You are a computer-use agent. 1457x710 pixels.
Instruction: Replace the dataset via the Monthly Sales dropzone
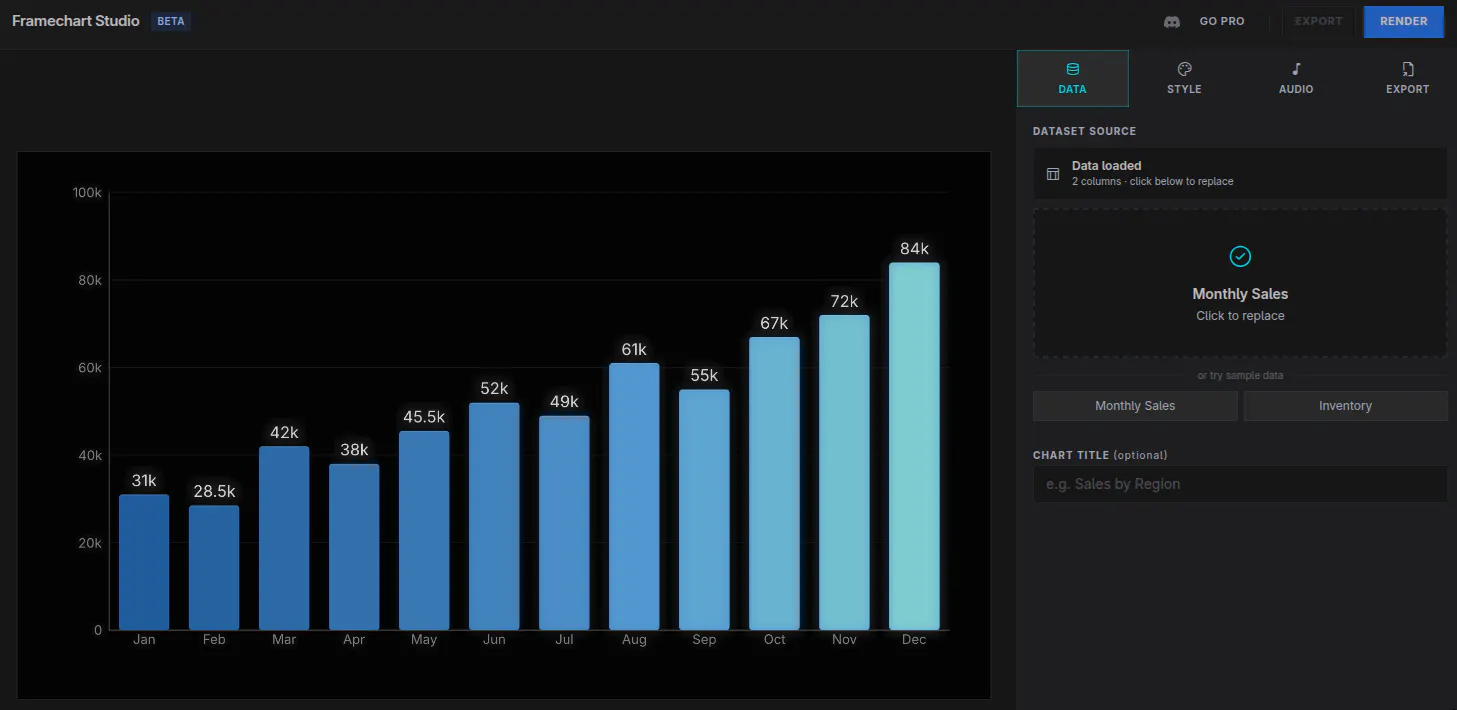(1240, 283)
